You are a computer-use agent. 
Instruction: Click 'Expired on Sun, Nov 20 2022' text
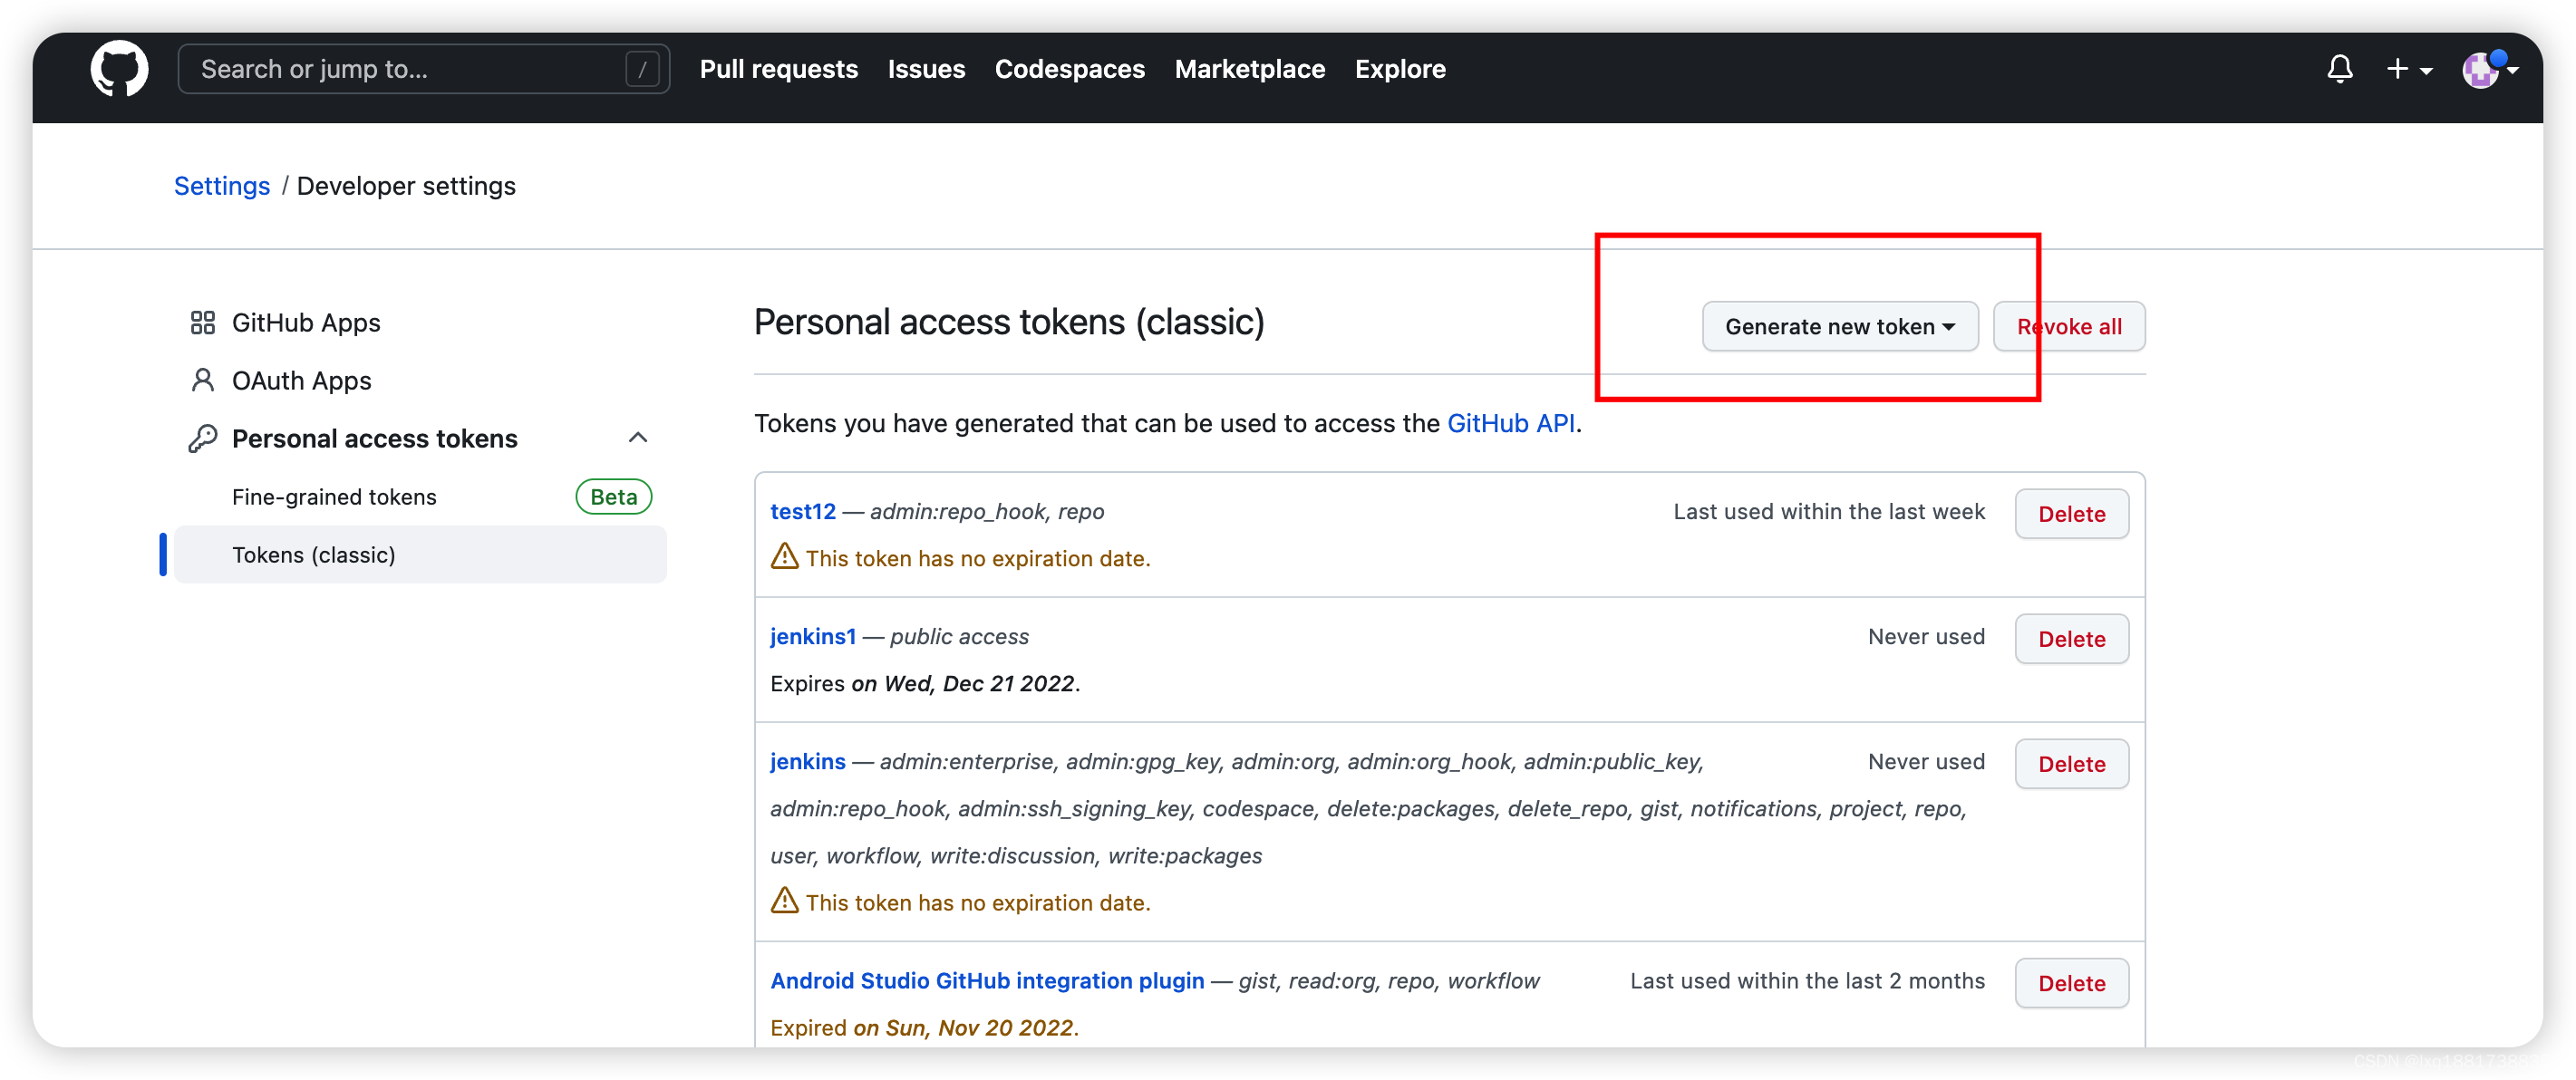[924, 1027]
